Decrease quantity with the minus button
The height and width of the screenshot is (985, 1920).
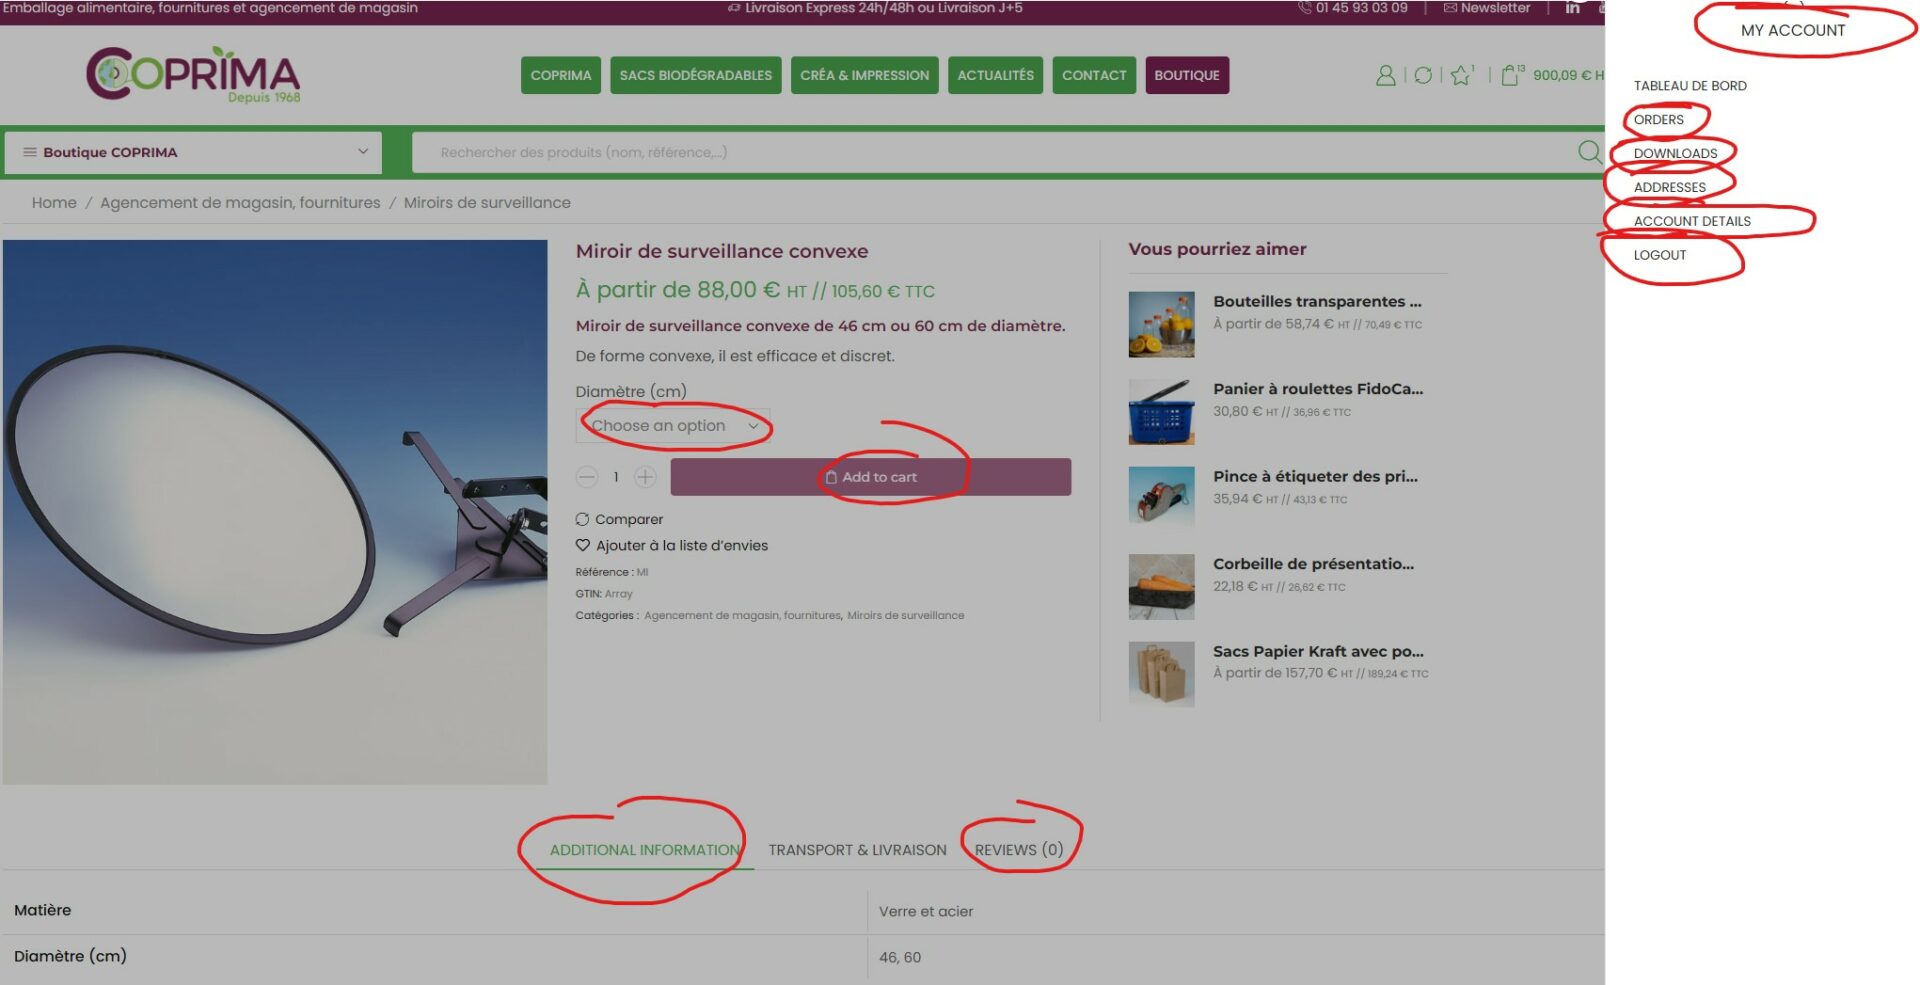[587, 477]
